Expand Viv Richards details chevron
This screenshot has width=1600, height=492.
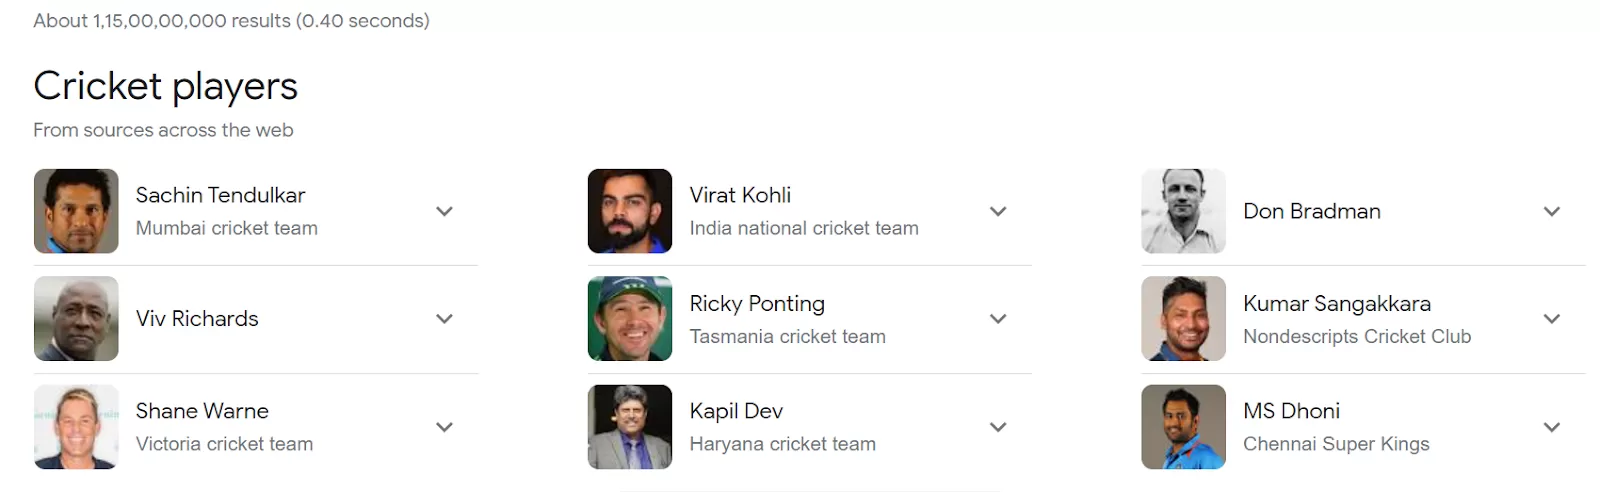pyautogui.click(x=445, y=319)
